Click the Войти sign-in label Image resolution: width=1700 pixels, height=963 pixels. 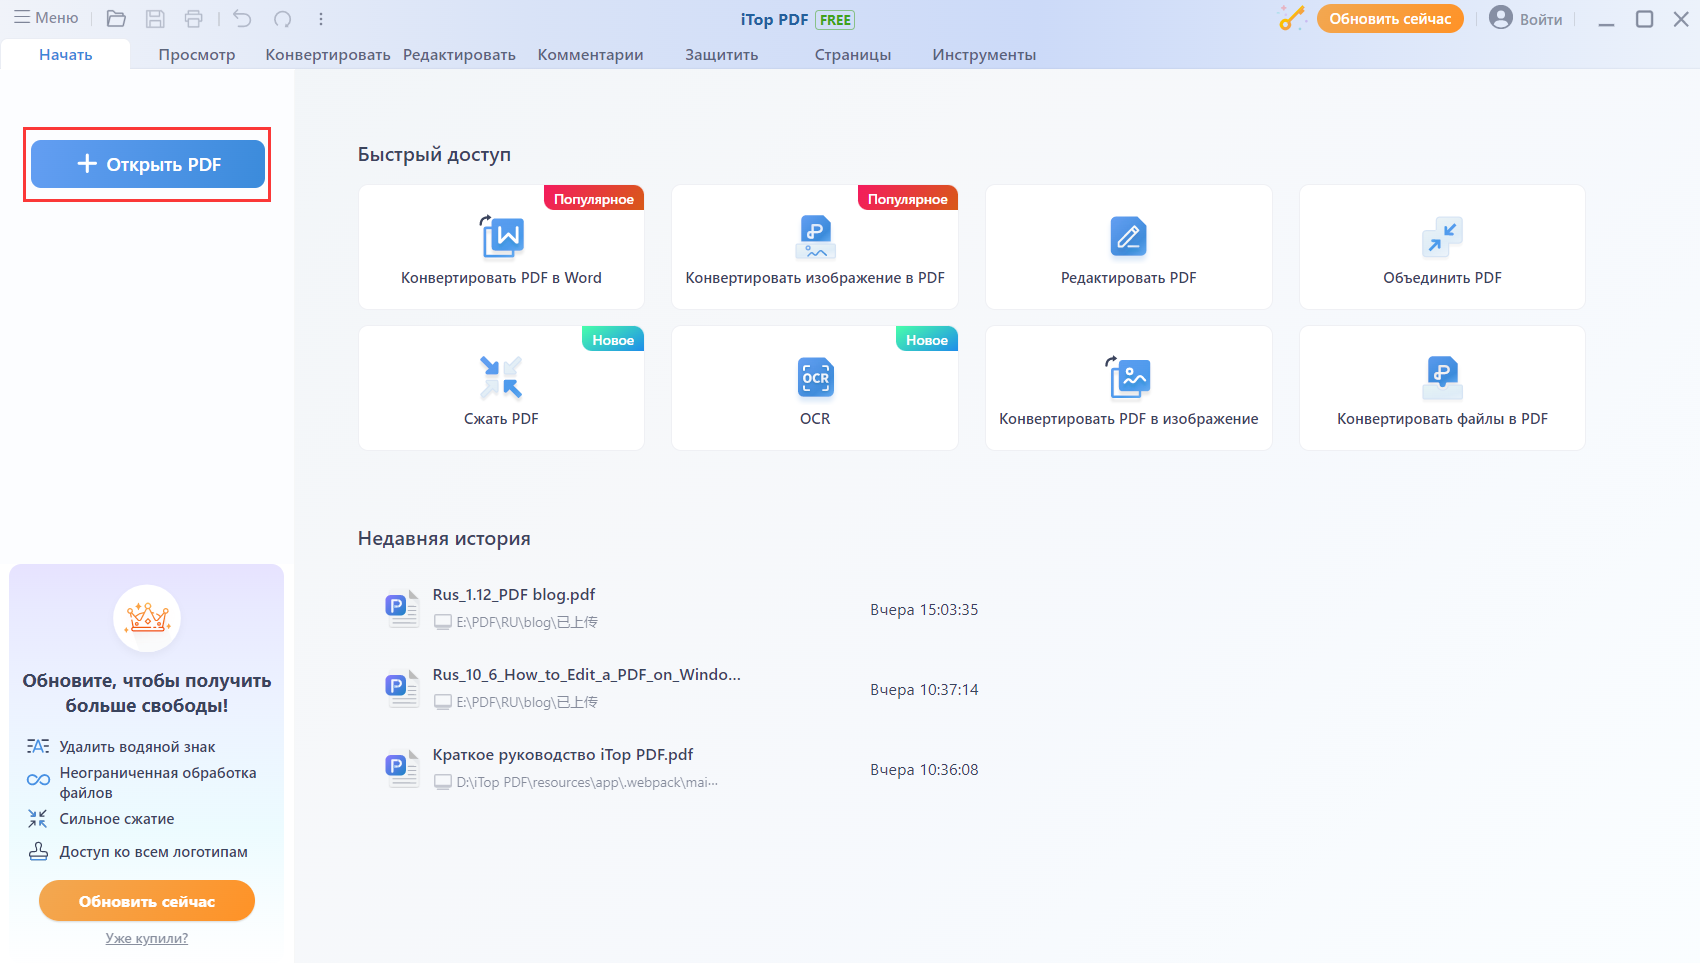(1541, 20)
